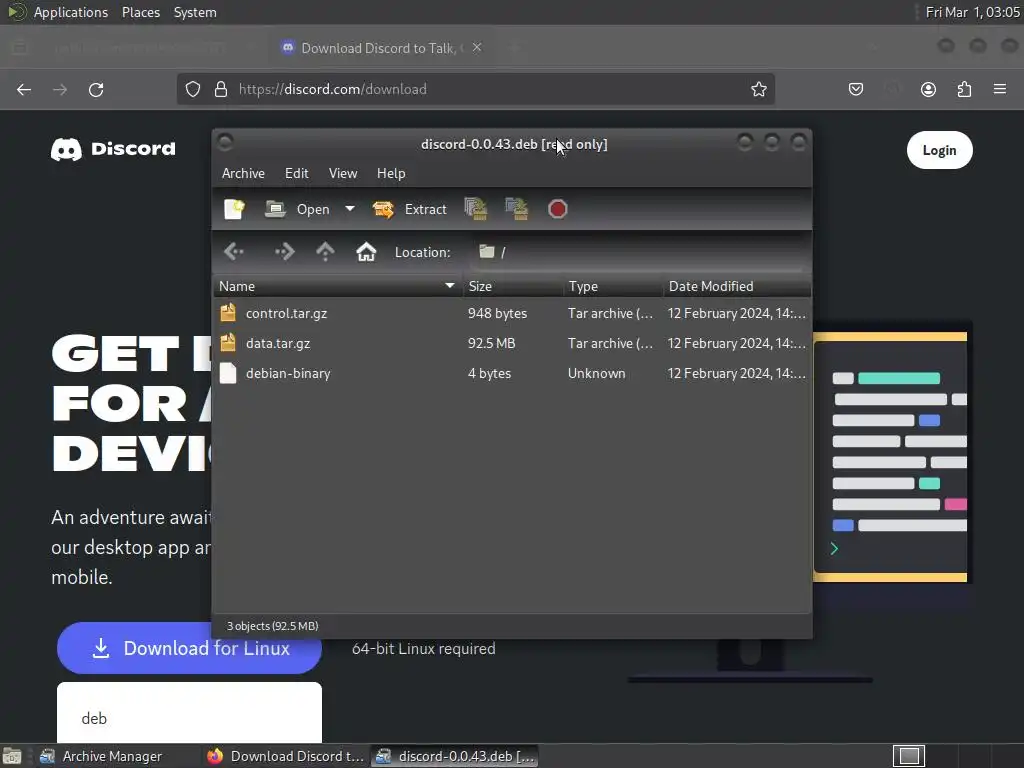The width and height of the screenshot is (1024, 768).
Task: Open the System menu in top panel
Action: (x=195, y=12)
